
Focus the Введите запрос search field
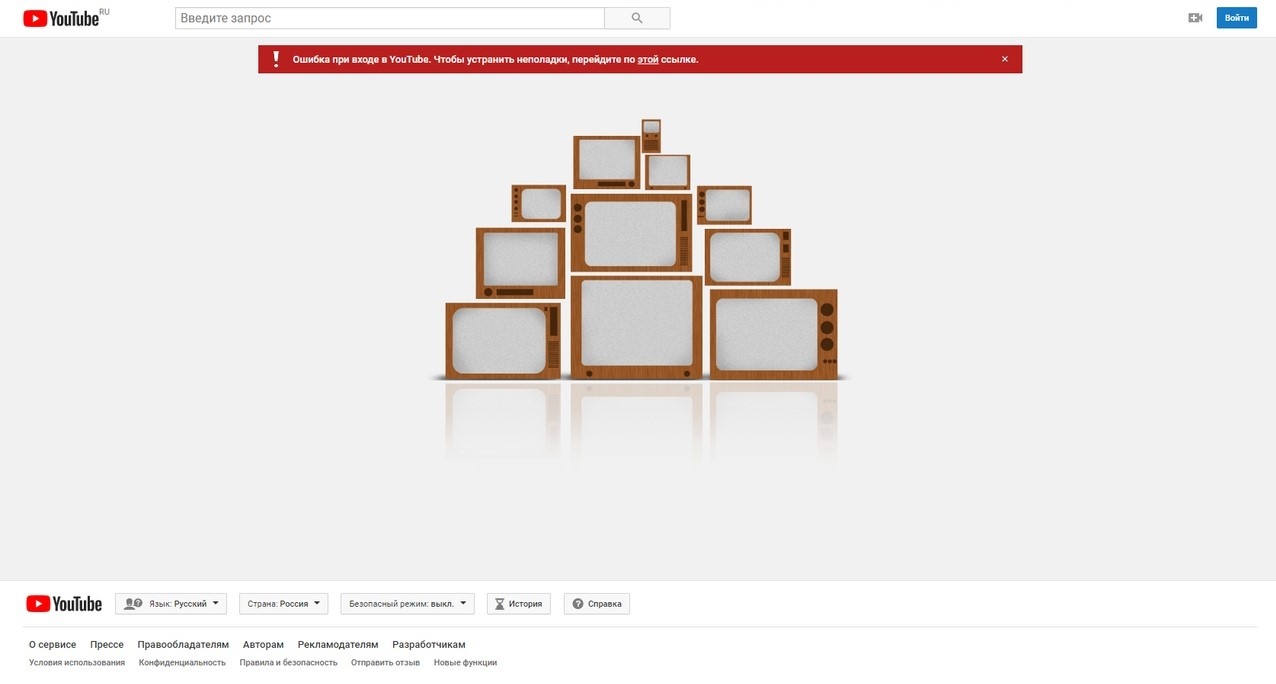[389, 18]
